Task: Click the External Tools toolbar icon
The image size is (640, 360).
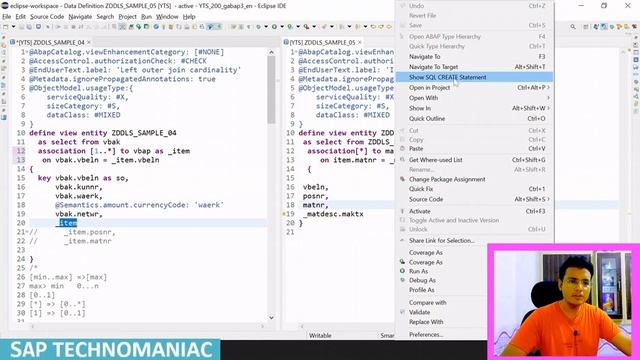Action: 306,27
